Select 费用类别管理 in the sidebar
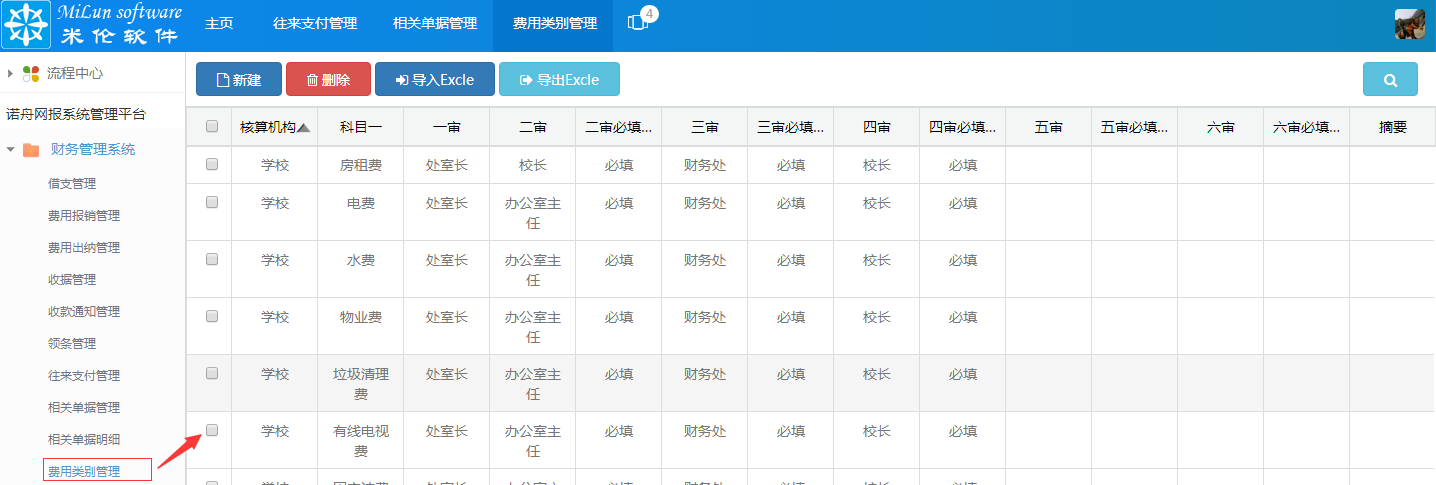This screenshot has width=1436, height=485. pos(84,471)
